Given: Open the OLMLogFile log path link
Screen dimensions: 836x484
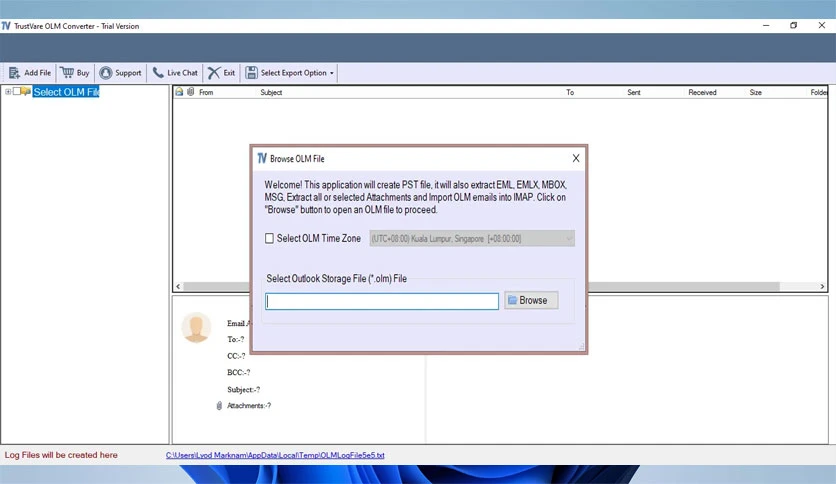Looking at the screenshot, I should 275,455.
